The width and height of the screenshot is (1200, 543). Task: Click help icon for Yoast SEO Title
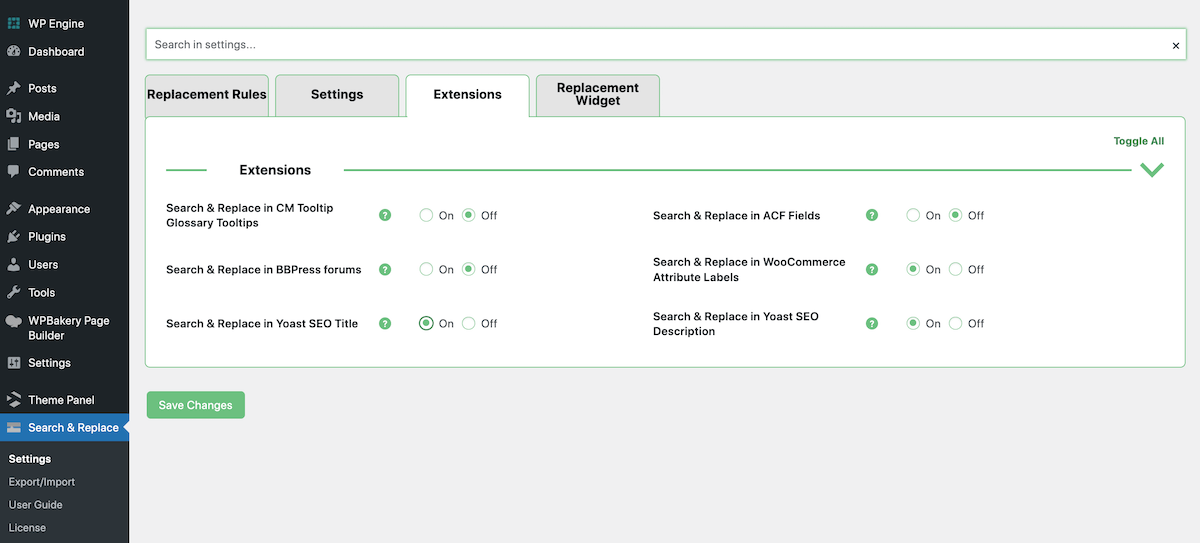pyautogui.click(x=385, y=323)
